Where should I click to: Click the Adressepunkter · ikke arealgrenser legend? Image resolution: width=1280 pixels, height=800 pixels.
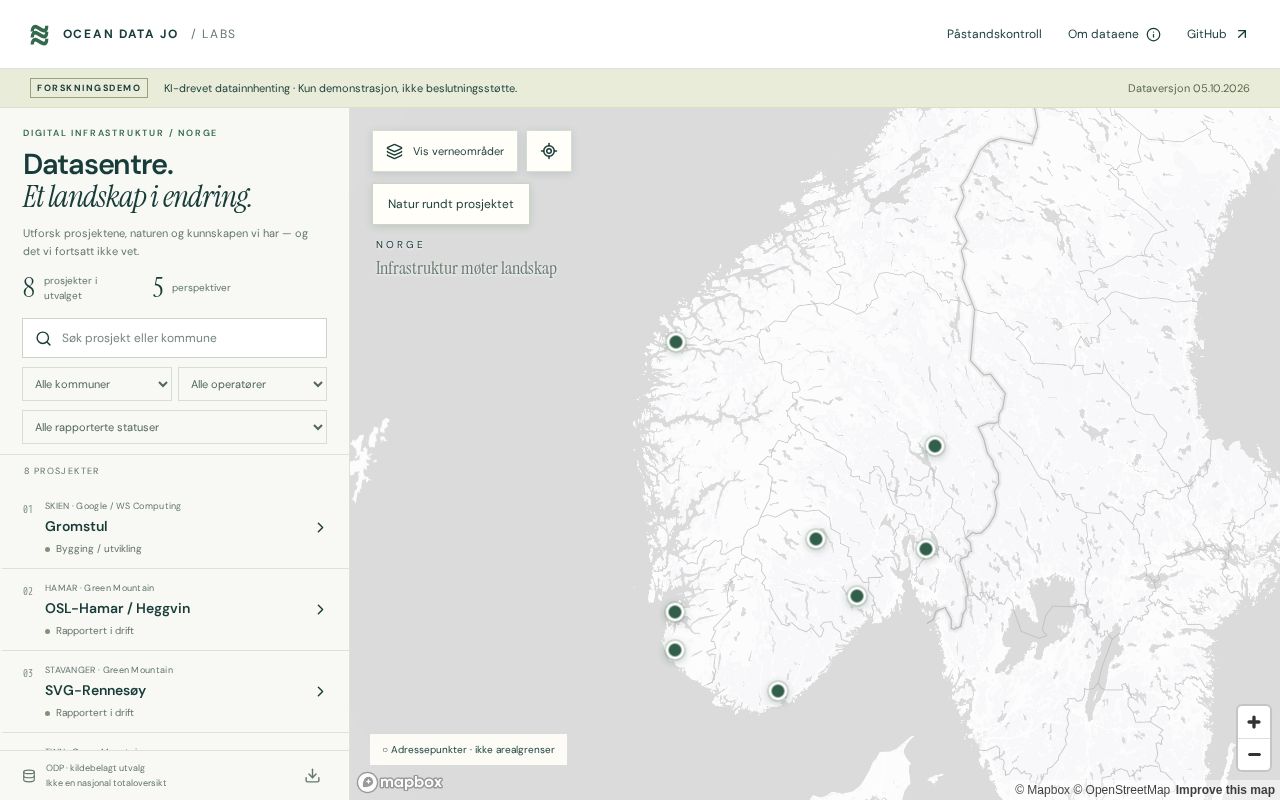click(x=468, y=750)
